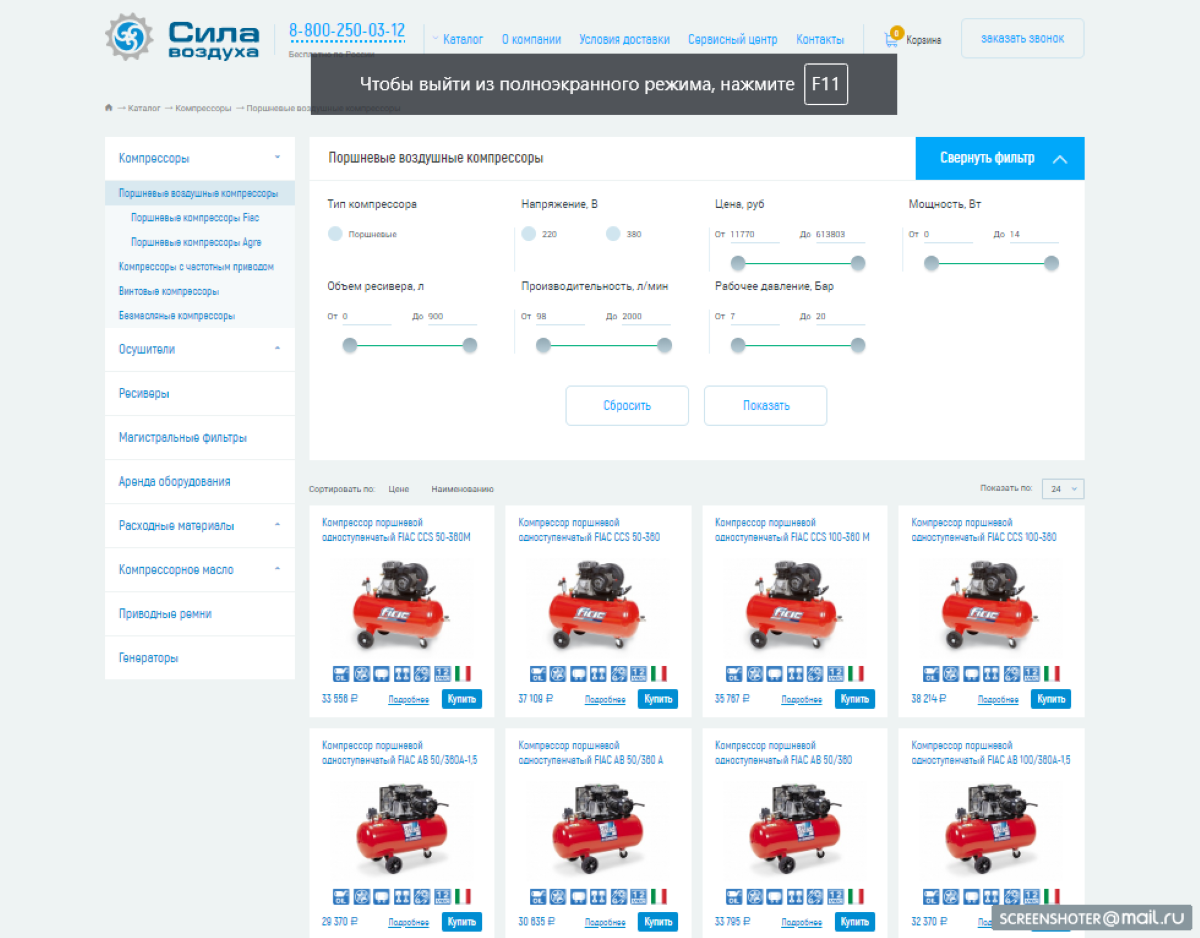Click Italy flag on FIAC AB 50/380 card
Viewport: 1200px width, 938px height.
(856, 897)
